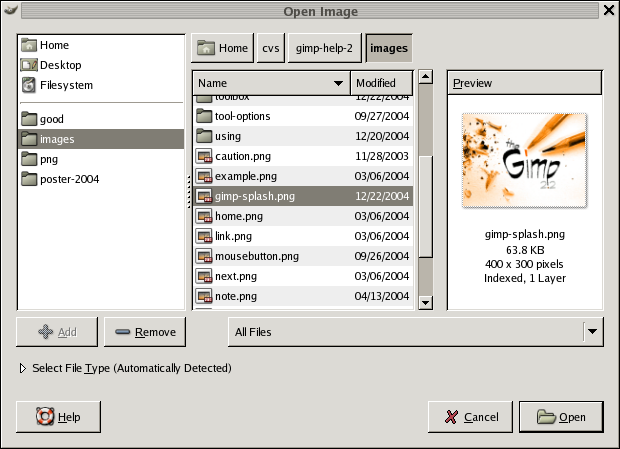Open the All Files filter dropdown
620x449 pixels.
[593, 332]
